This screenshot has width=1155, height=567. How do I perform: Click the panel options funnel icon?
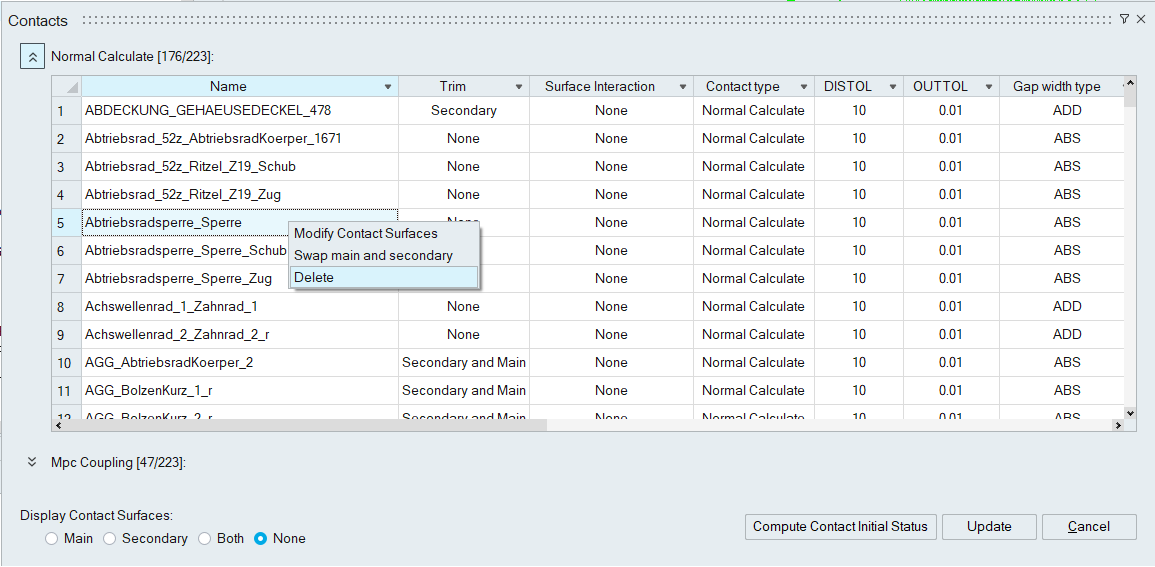point(1124,19)
